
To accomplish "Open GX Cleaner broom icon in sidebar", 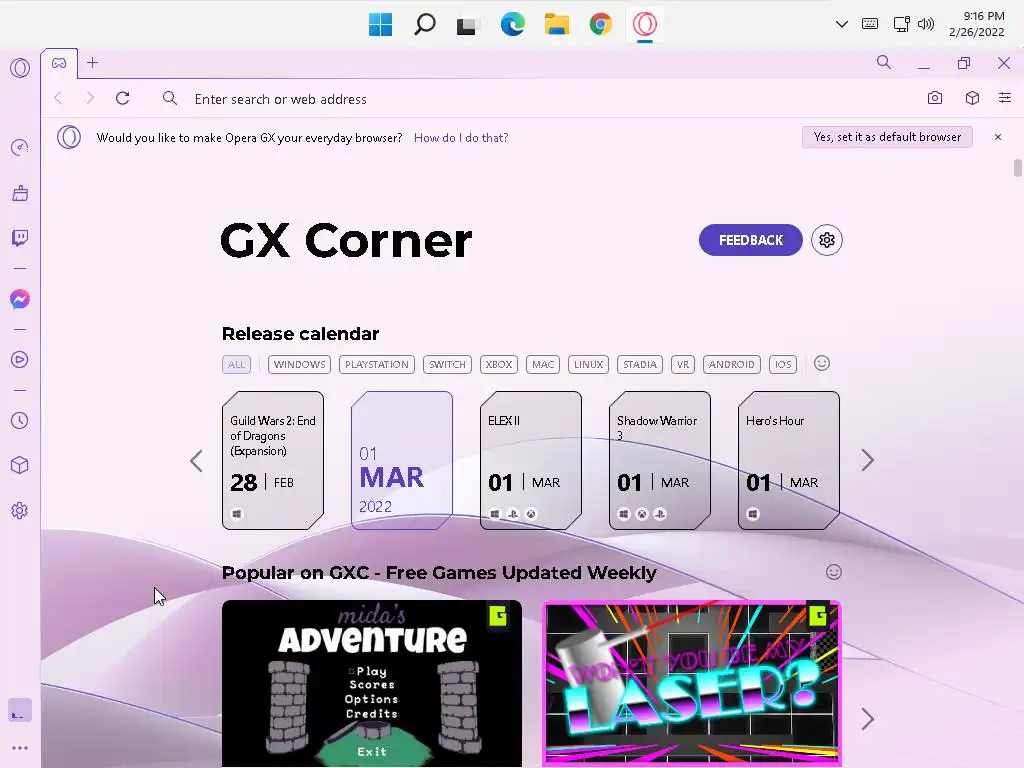I will [20, 193].
